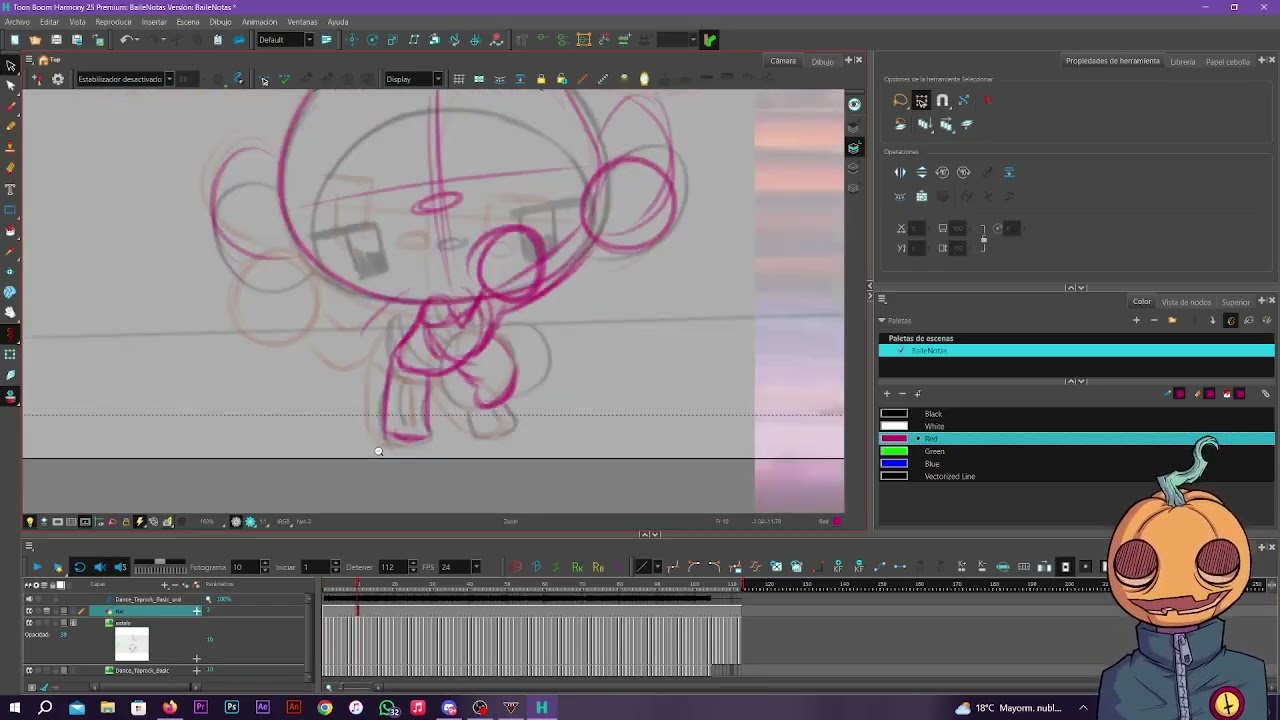The image size is (1280, 720).
Task: Switch to the Dibujo view tab
Action: click(822, 61)
